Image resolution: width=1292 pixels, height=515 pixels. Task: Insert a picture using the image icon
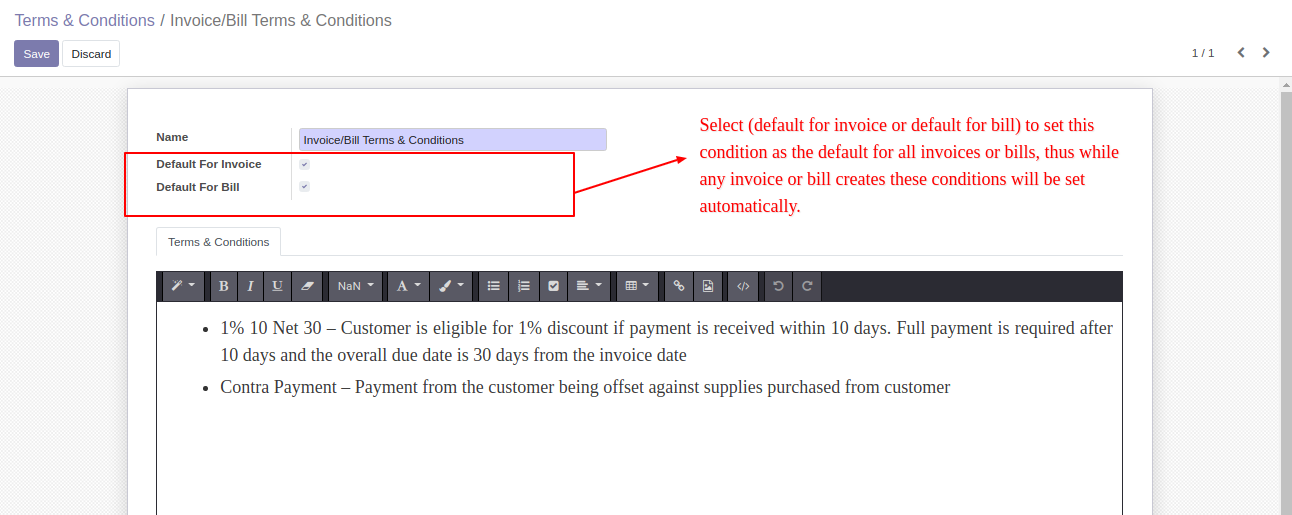pyautogui.click(x=708, y=286)
